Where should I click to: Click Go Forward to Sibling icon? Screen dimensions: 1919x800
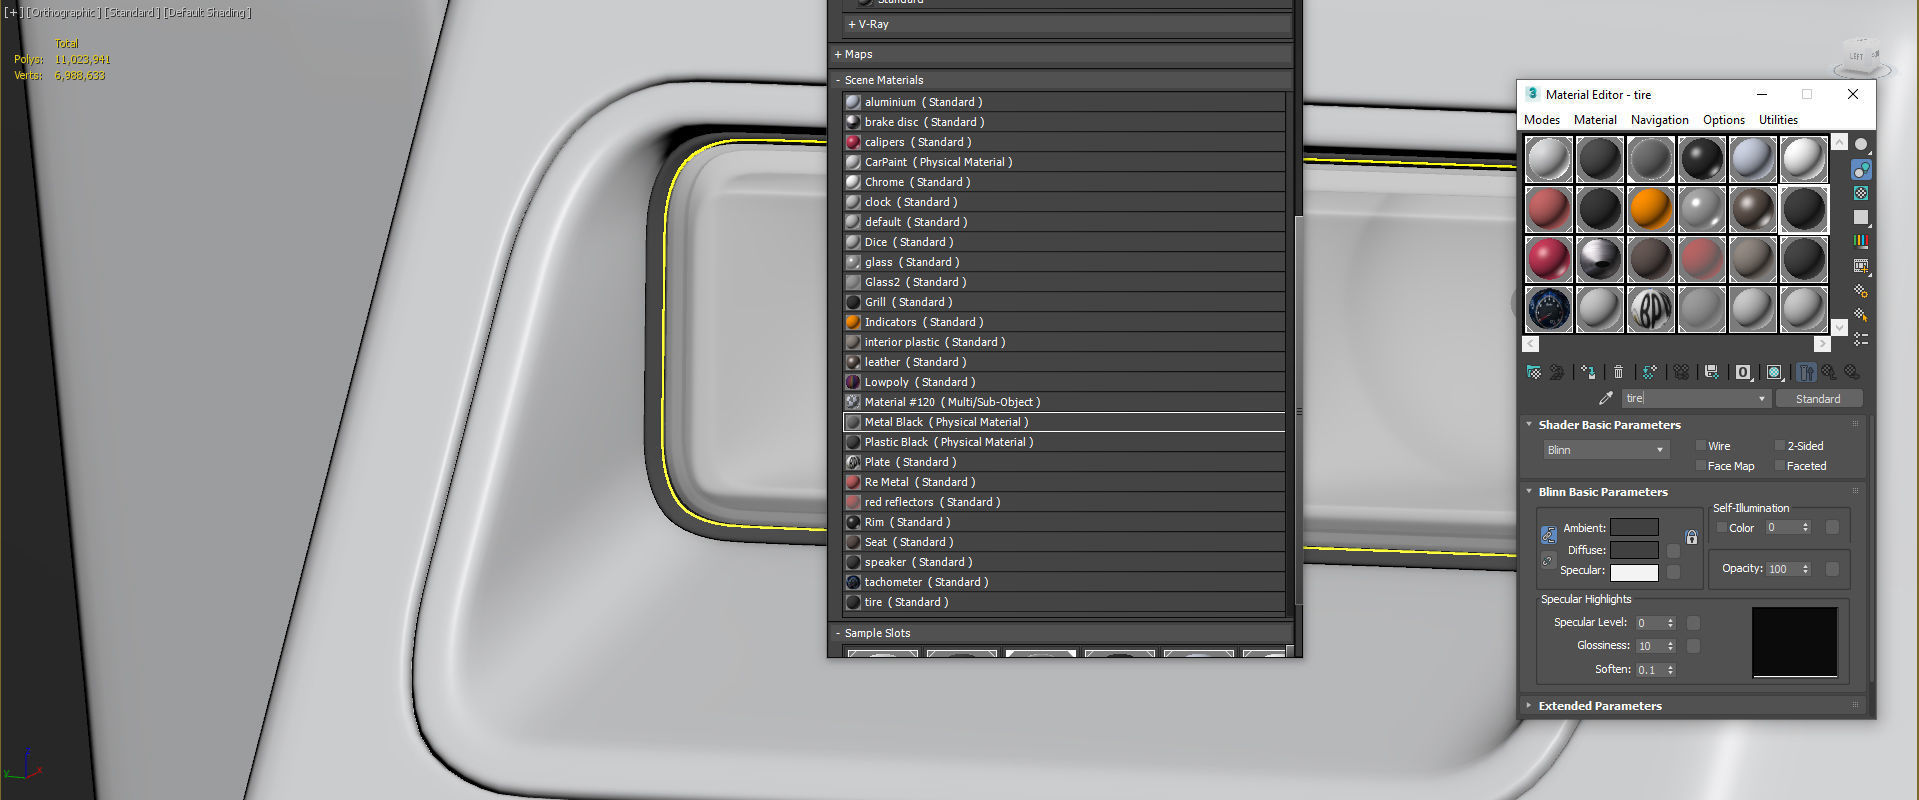pyautogui.click(x=1852, y=372)
